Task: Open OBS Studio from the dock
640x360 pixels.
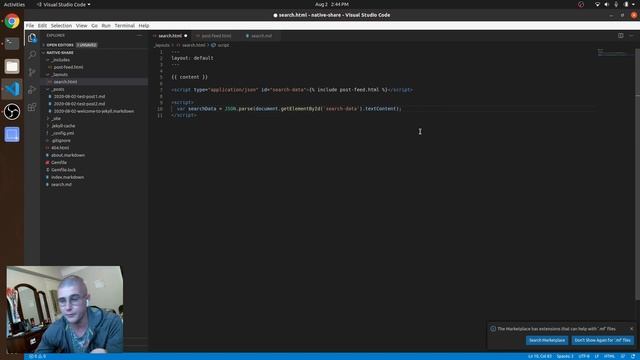Action: tap(12, 112)
